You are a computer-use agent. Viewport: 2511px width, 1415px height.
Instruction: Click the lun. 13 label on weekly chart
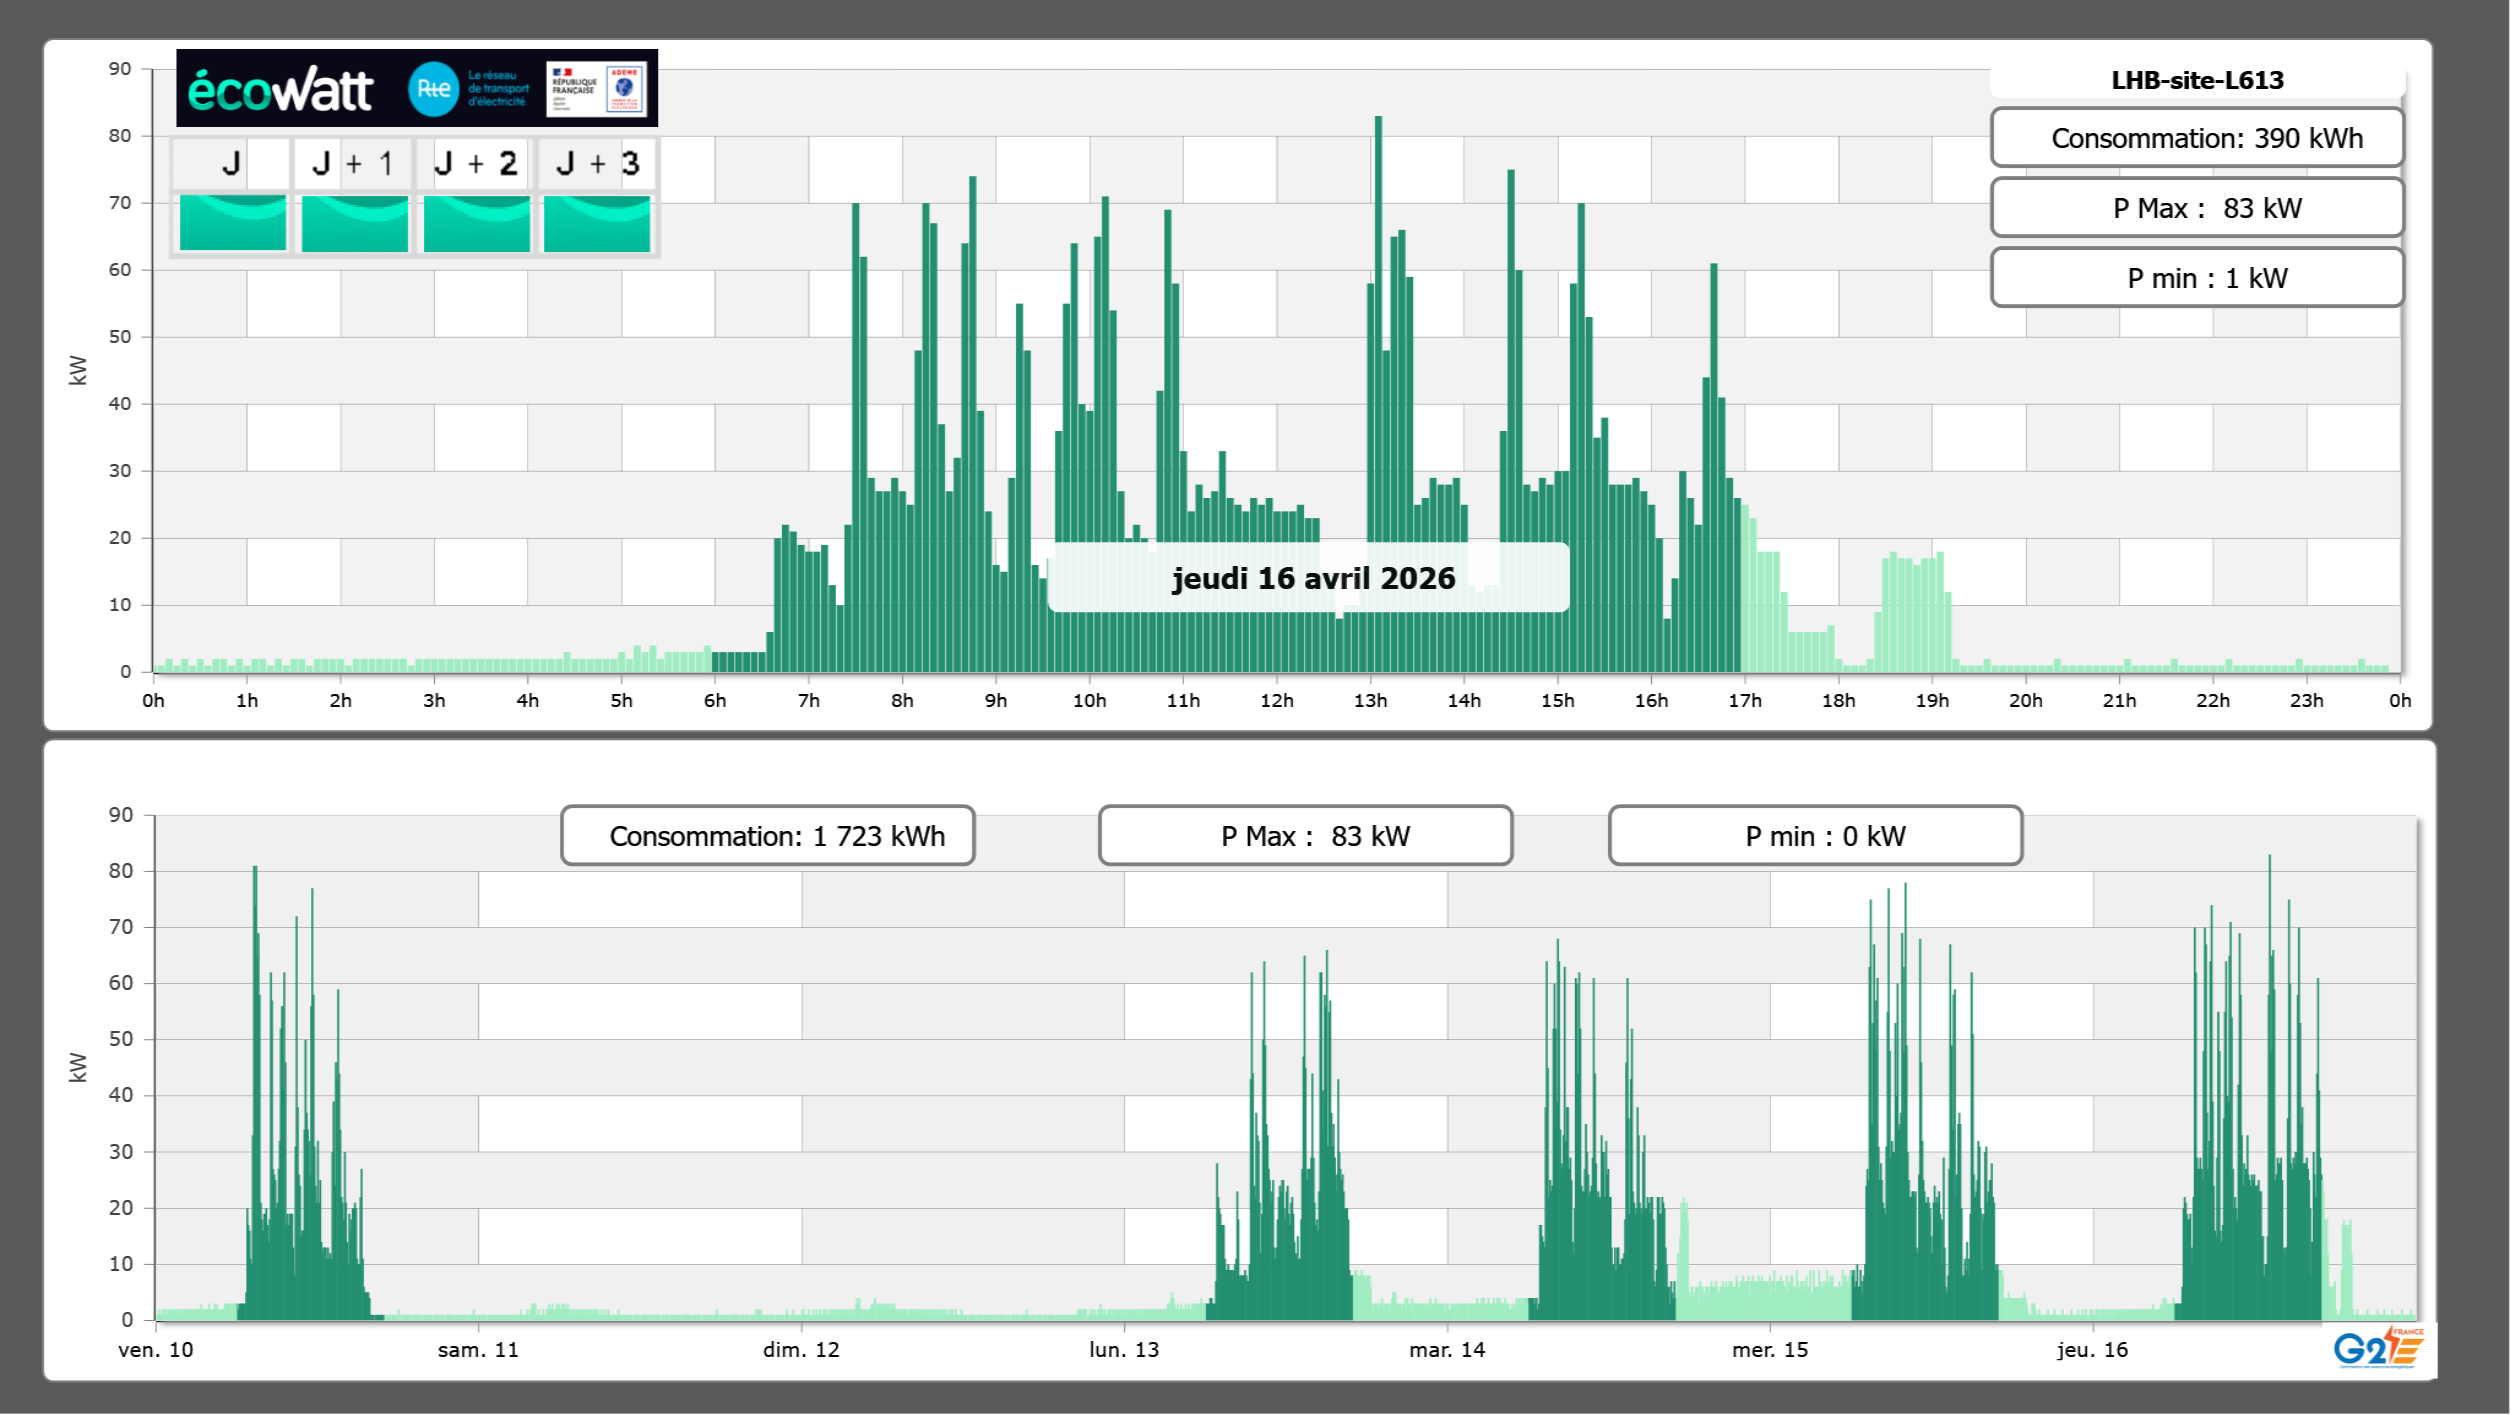1124,1350
